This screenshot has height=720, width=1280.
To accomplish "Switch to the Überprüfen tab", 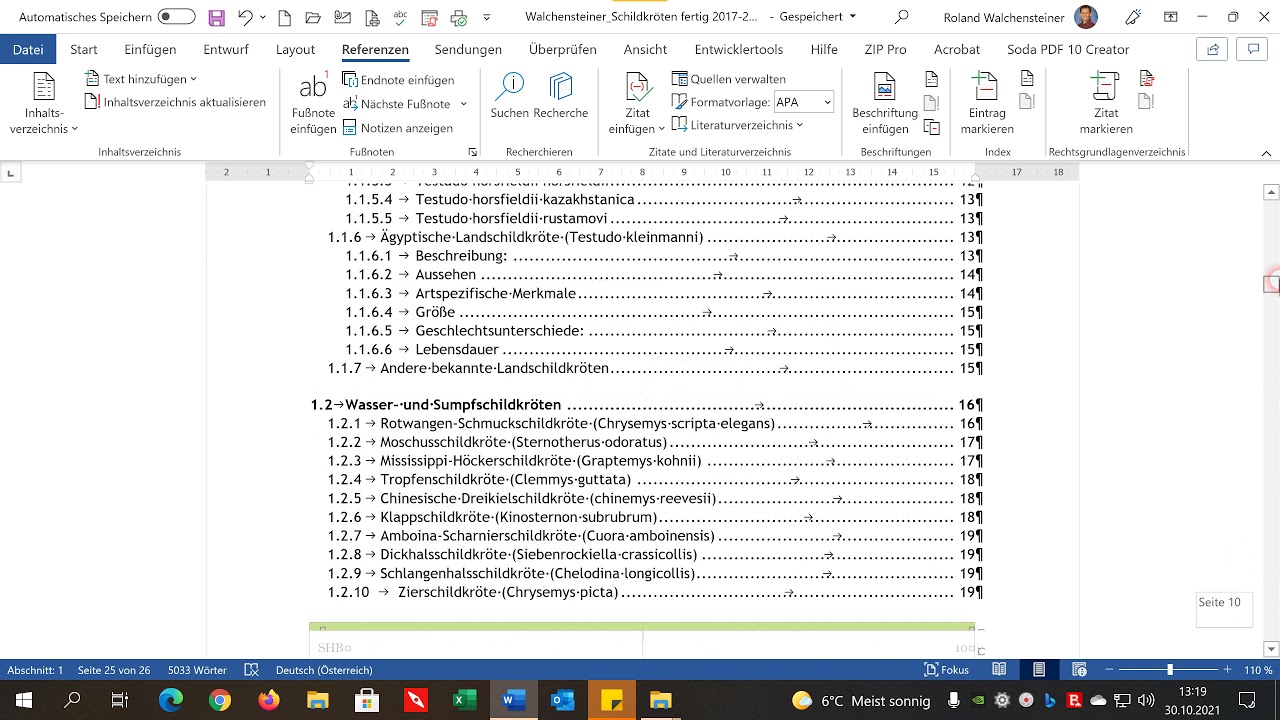I will [x=562, y=49].
